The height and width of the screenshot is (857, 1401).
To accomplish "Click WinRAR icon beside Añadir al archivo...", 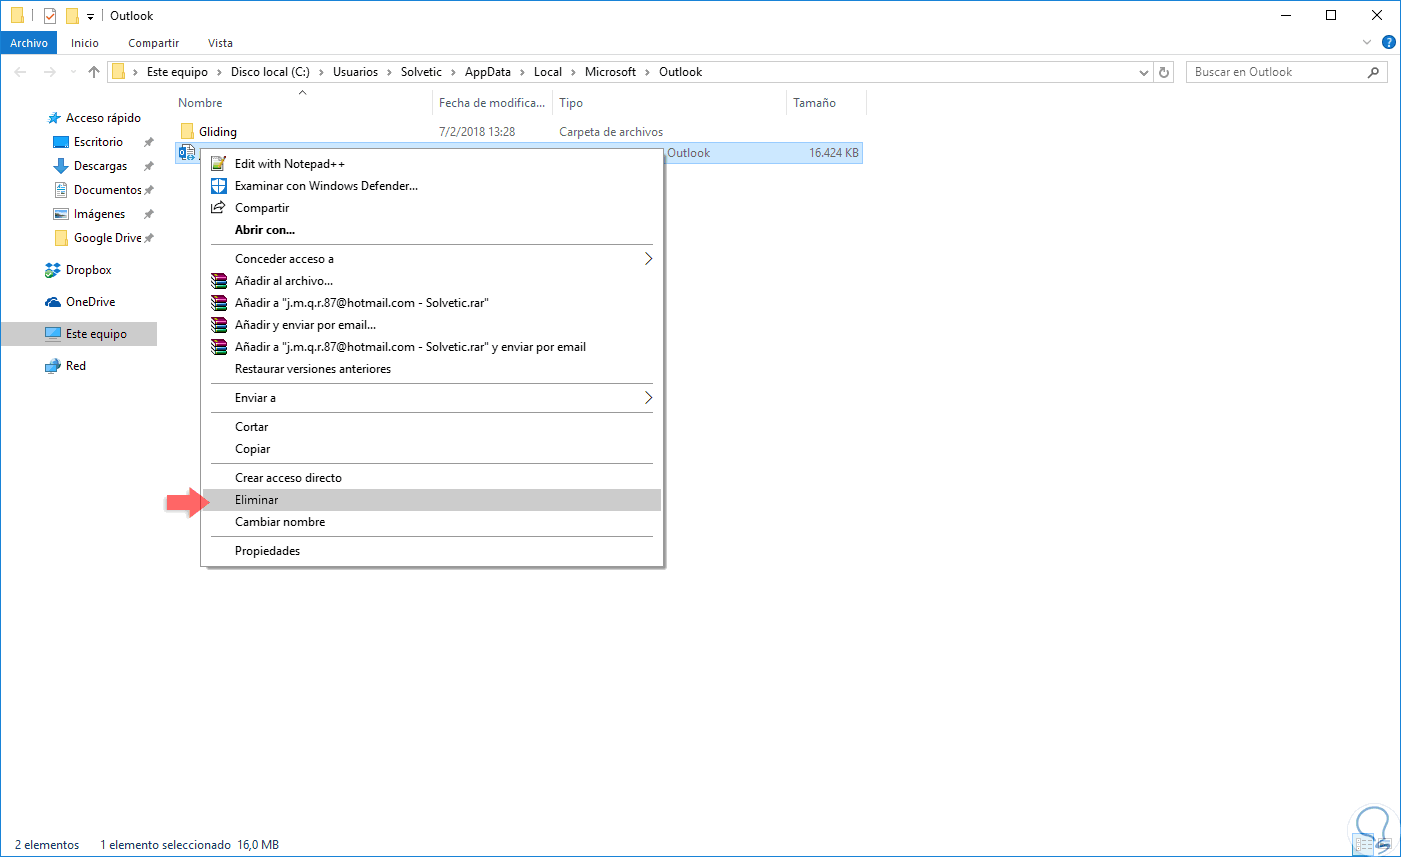I will (219, 281).
